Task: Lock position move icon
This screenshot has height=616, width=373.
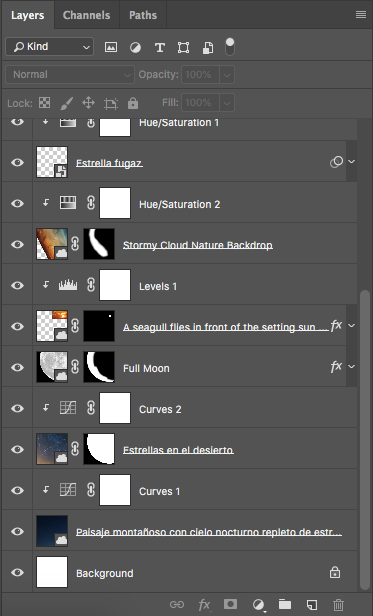Action: pyautogui.click(x=88, y=103)
